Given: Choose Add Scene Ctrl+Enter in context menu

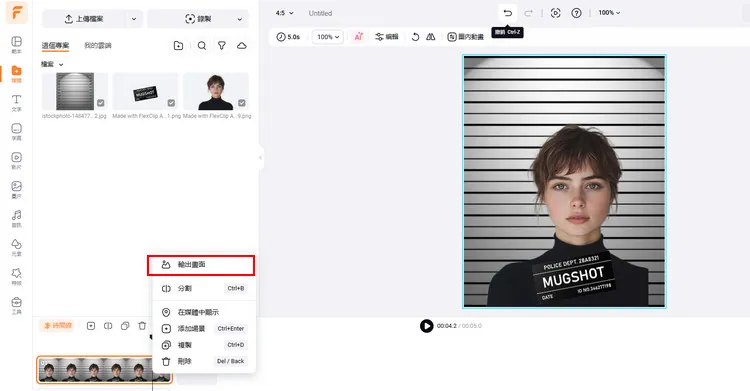Looking at the screenshot, I should [204, 328].
